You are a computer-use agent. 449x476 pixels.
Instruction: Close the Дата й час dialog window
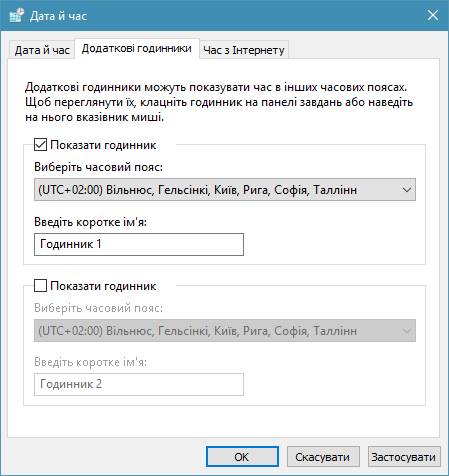pyautogui.click(x=433, y=15)
